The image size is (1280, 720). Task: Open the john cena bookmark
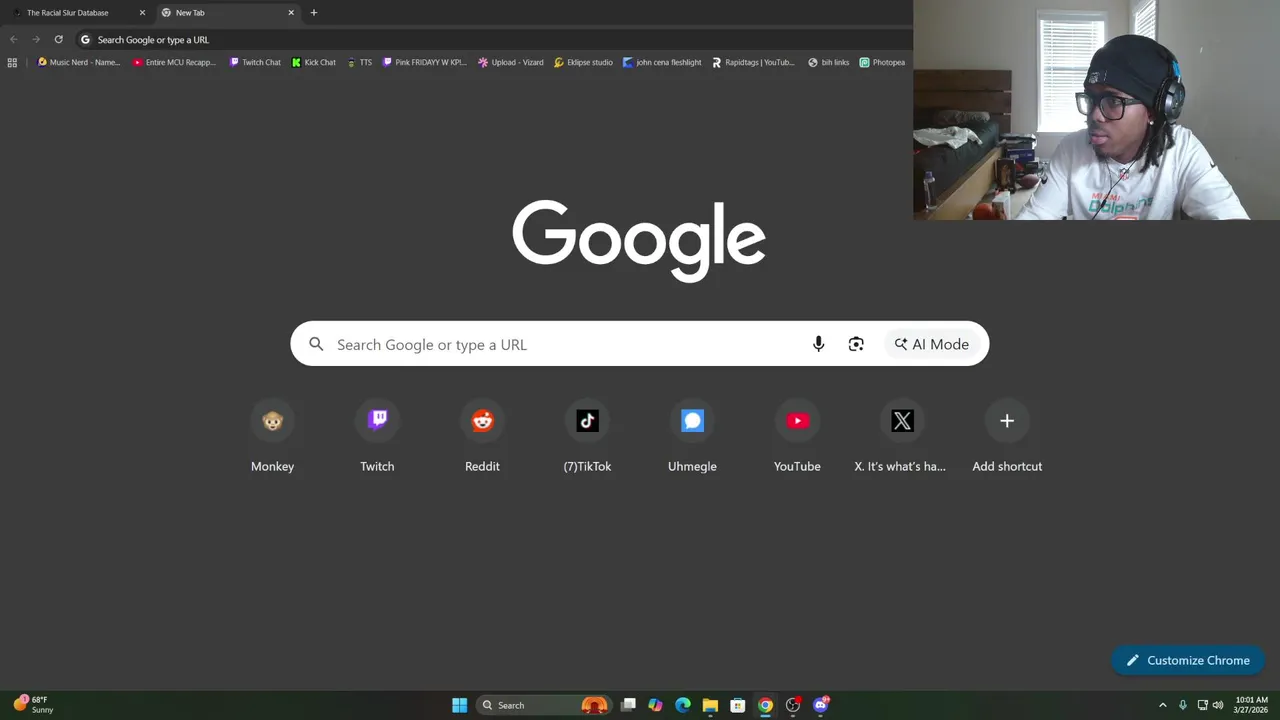[662, 62]
